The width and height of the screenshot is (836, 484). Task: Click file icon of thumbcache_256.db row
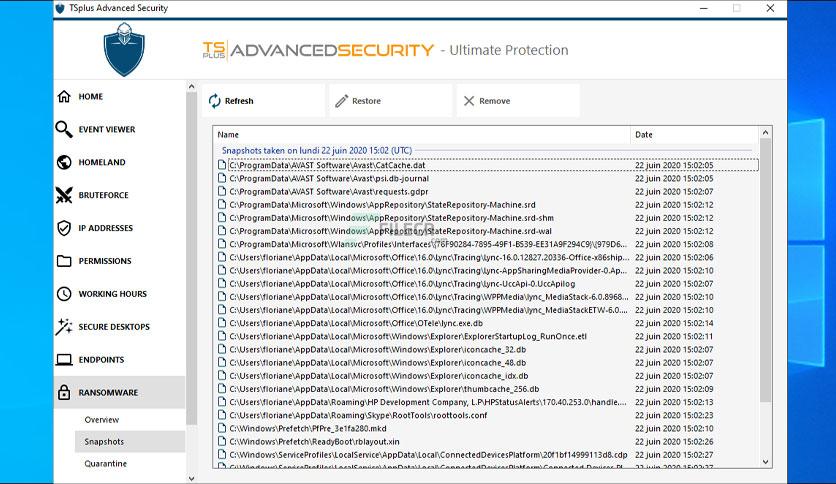point(222,389)
